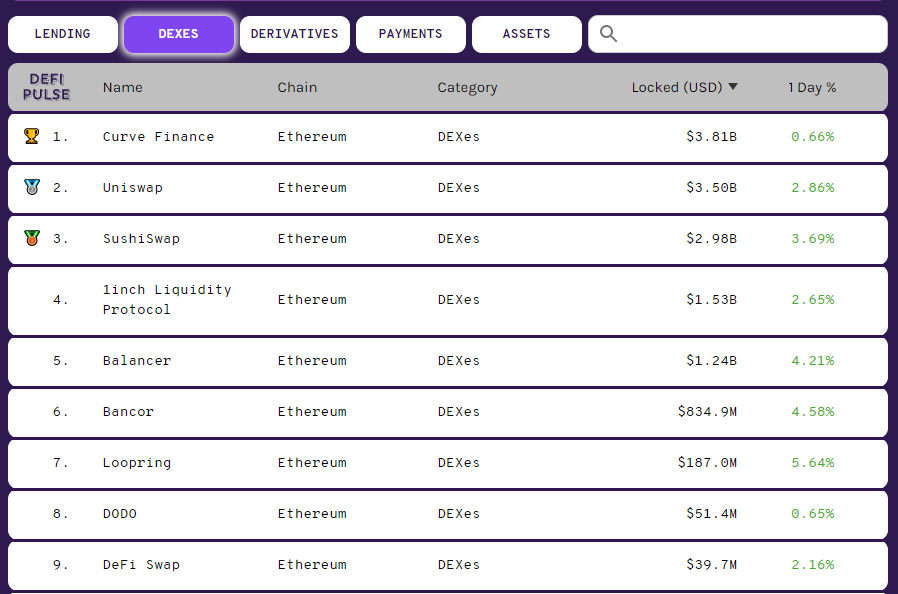Click the Ethereum chain cell for Curve Finance
This screenshot has width=898, height=594.
point(312,137)
